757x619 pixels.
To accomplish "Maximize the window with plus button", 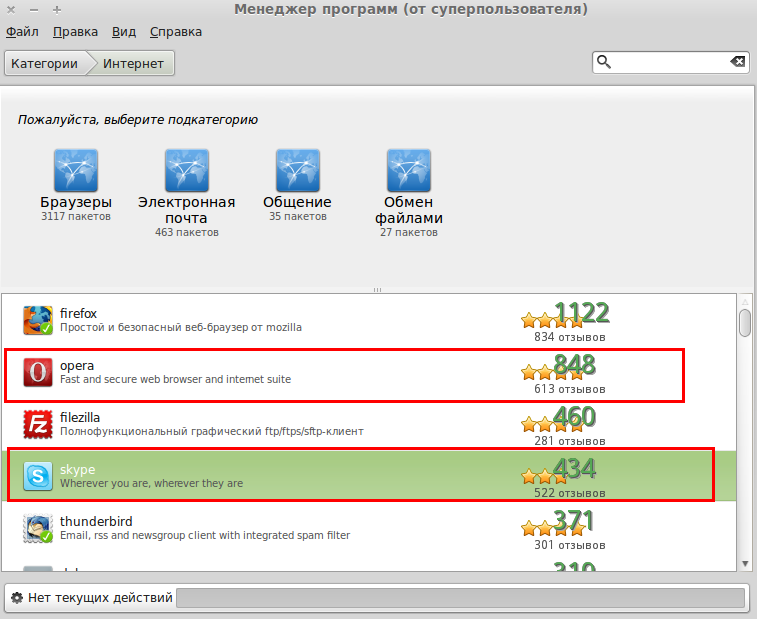I will coord(56,10).
